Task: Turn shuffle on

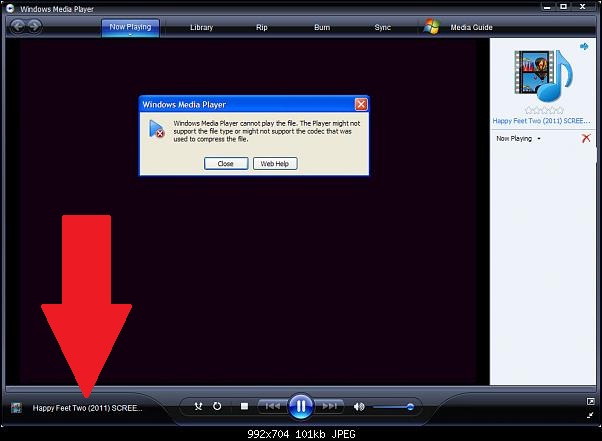Action: pyautogui.click(x=198, y=406)
